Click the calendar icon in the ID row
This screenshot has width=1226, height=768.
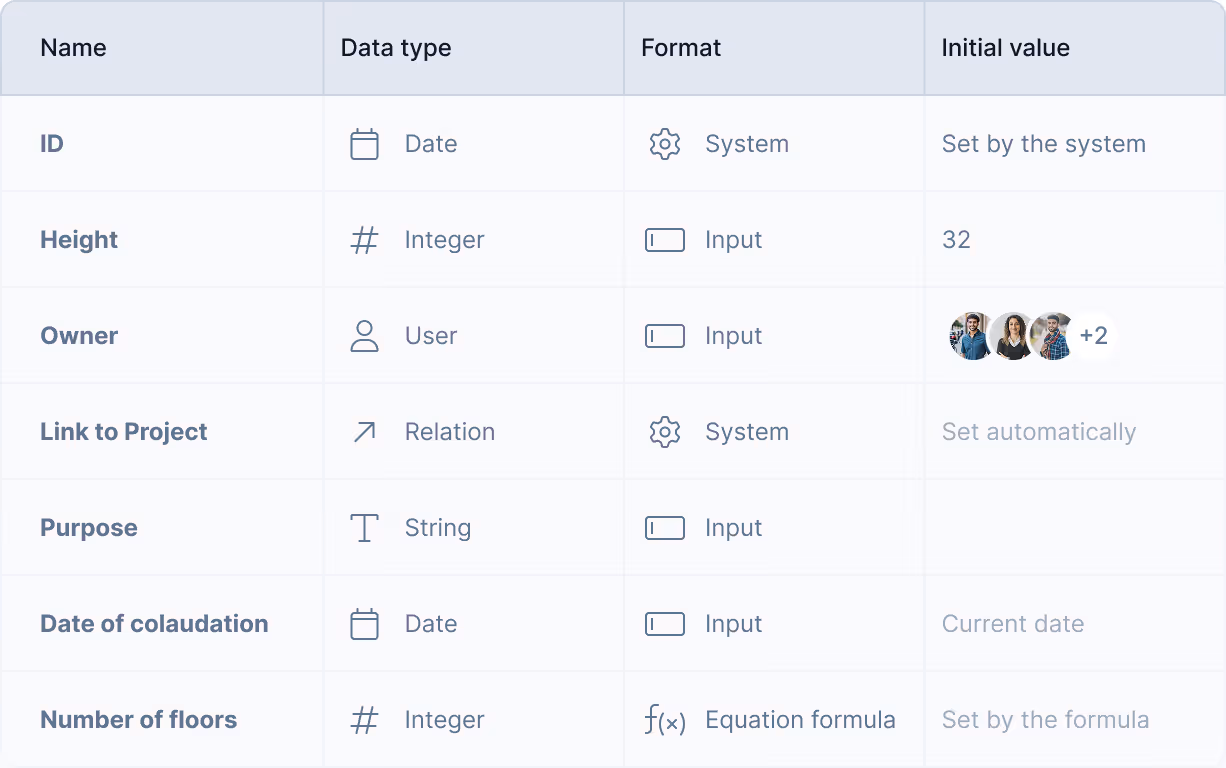[365, 144]
